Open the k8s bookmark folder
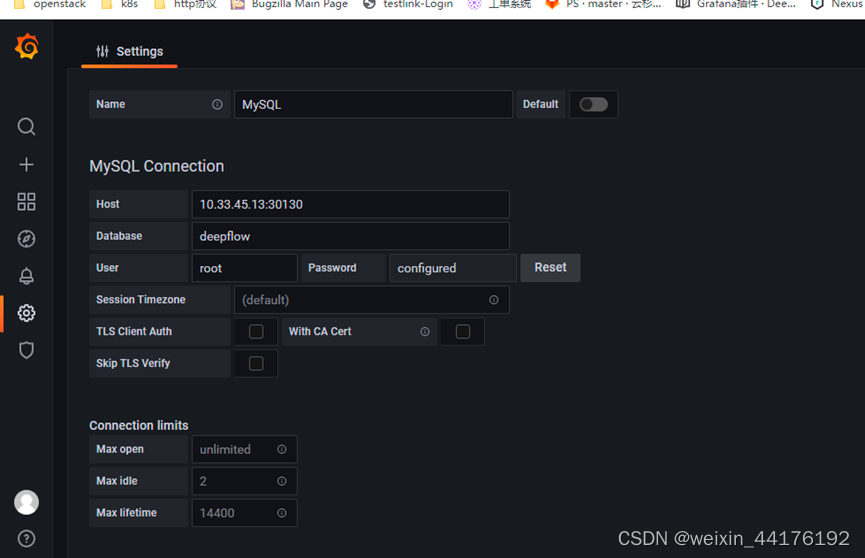865x558 pixels. 120,4
